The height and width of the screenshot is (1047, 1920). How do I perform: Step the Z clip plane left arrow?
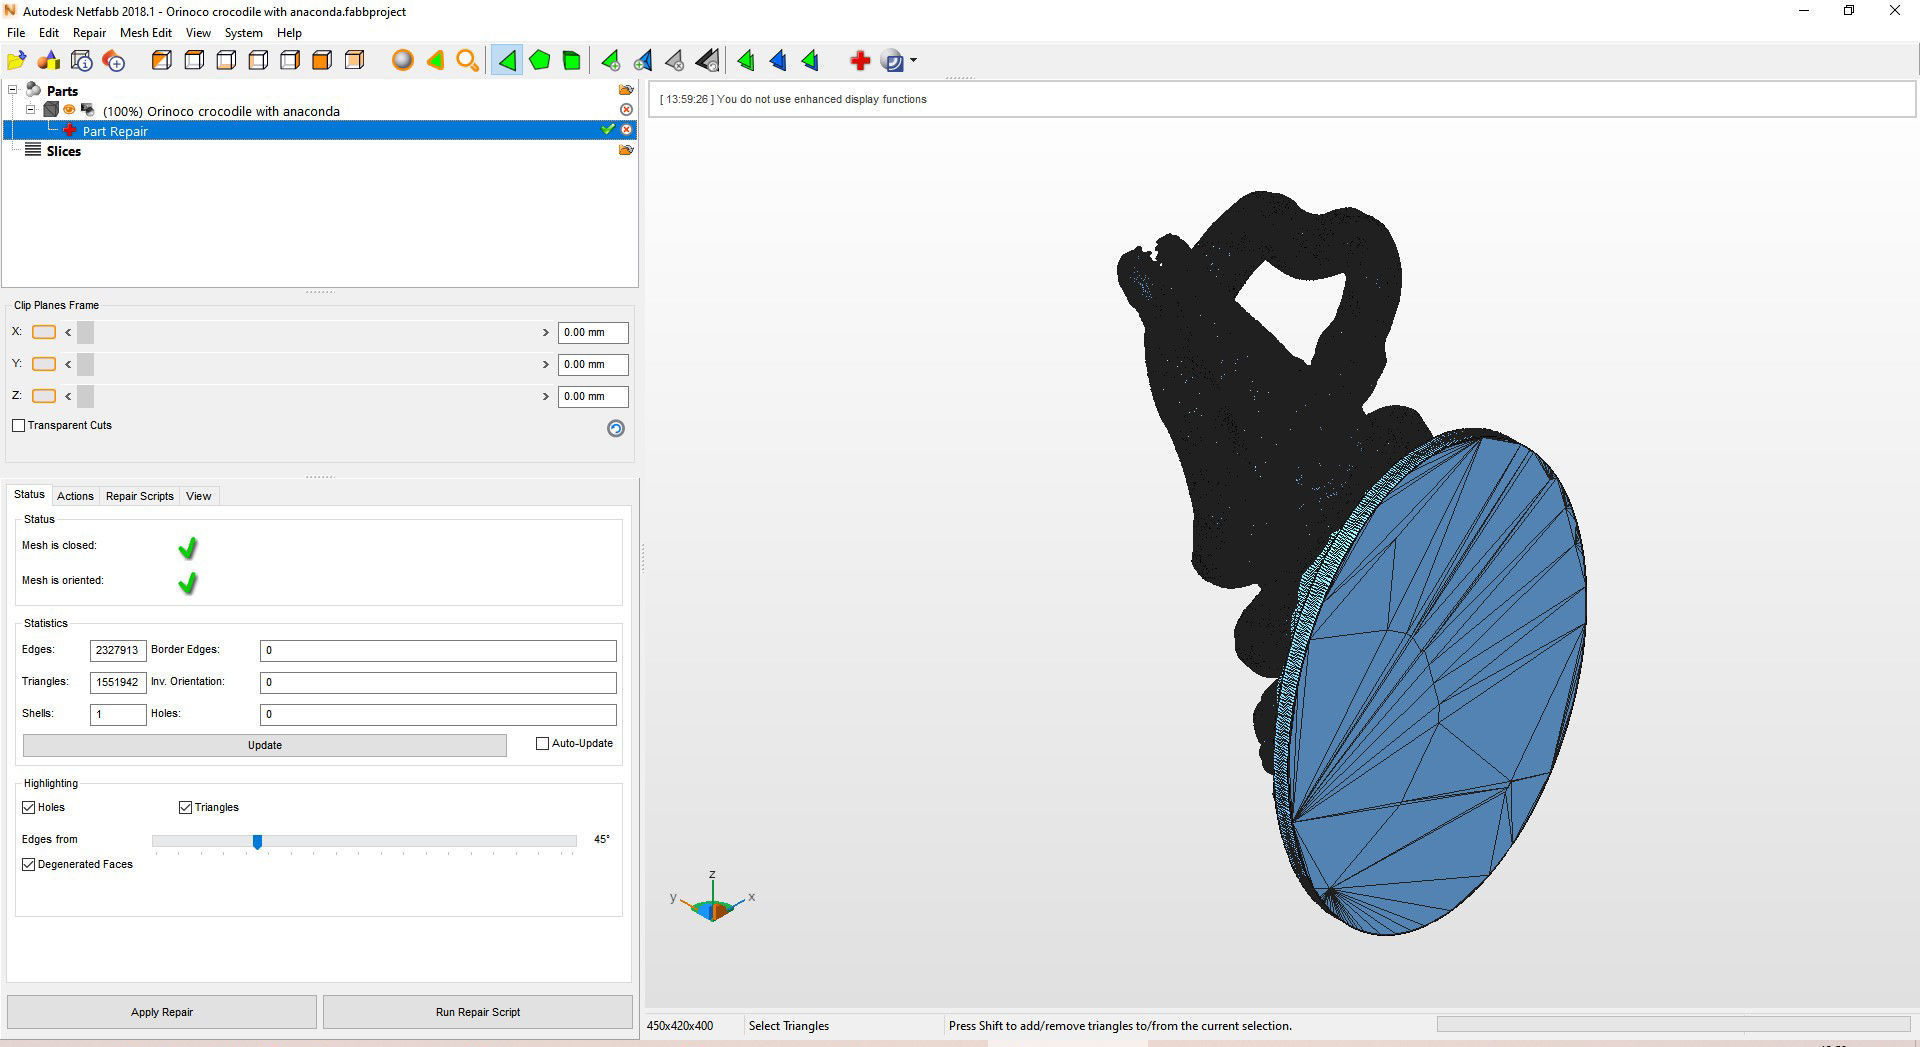(x=68, y=396)
